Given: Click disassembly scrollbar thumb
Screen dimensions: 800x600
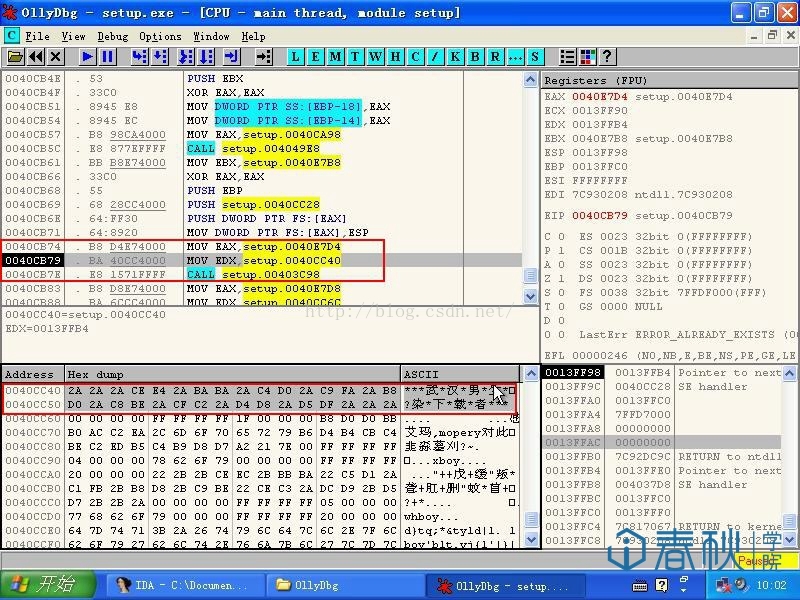Looking at the screenshot, I should tap(531, 276).
